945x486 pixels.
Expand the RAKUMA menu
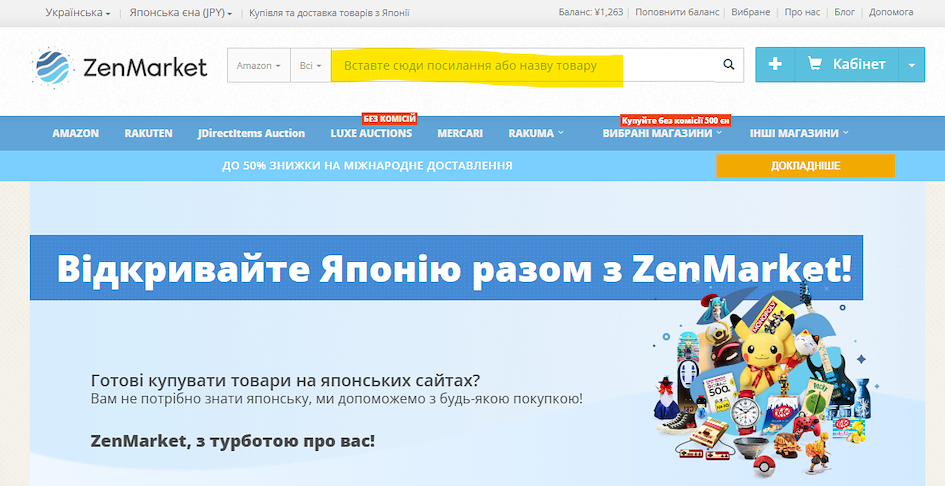pyautogui.click(x=536, y=133)
